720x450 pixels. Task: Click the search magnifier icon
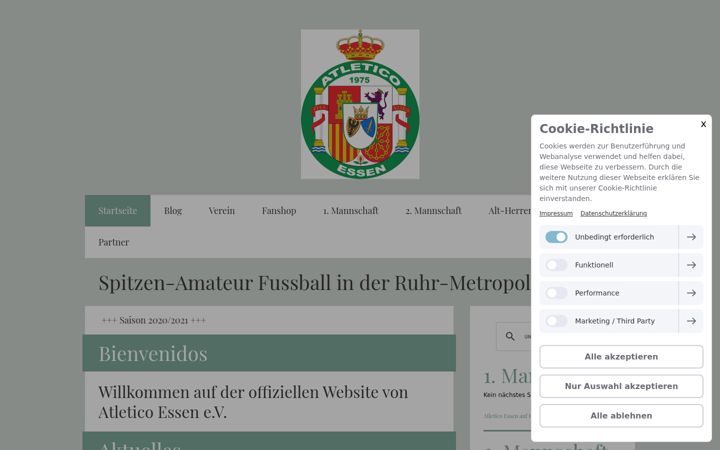click(510, 336)
